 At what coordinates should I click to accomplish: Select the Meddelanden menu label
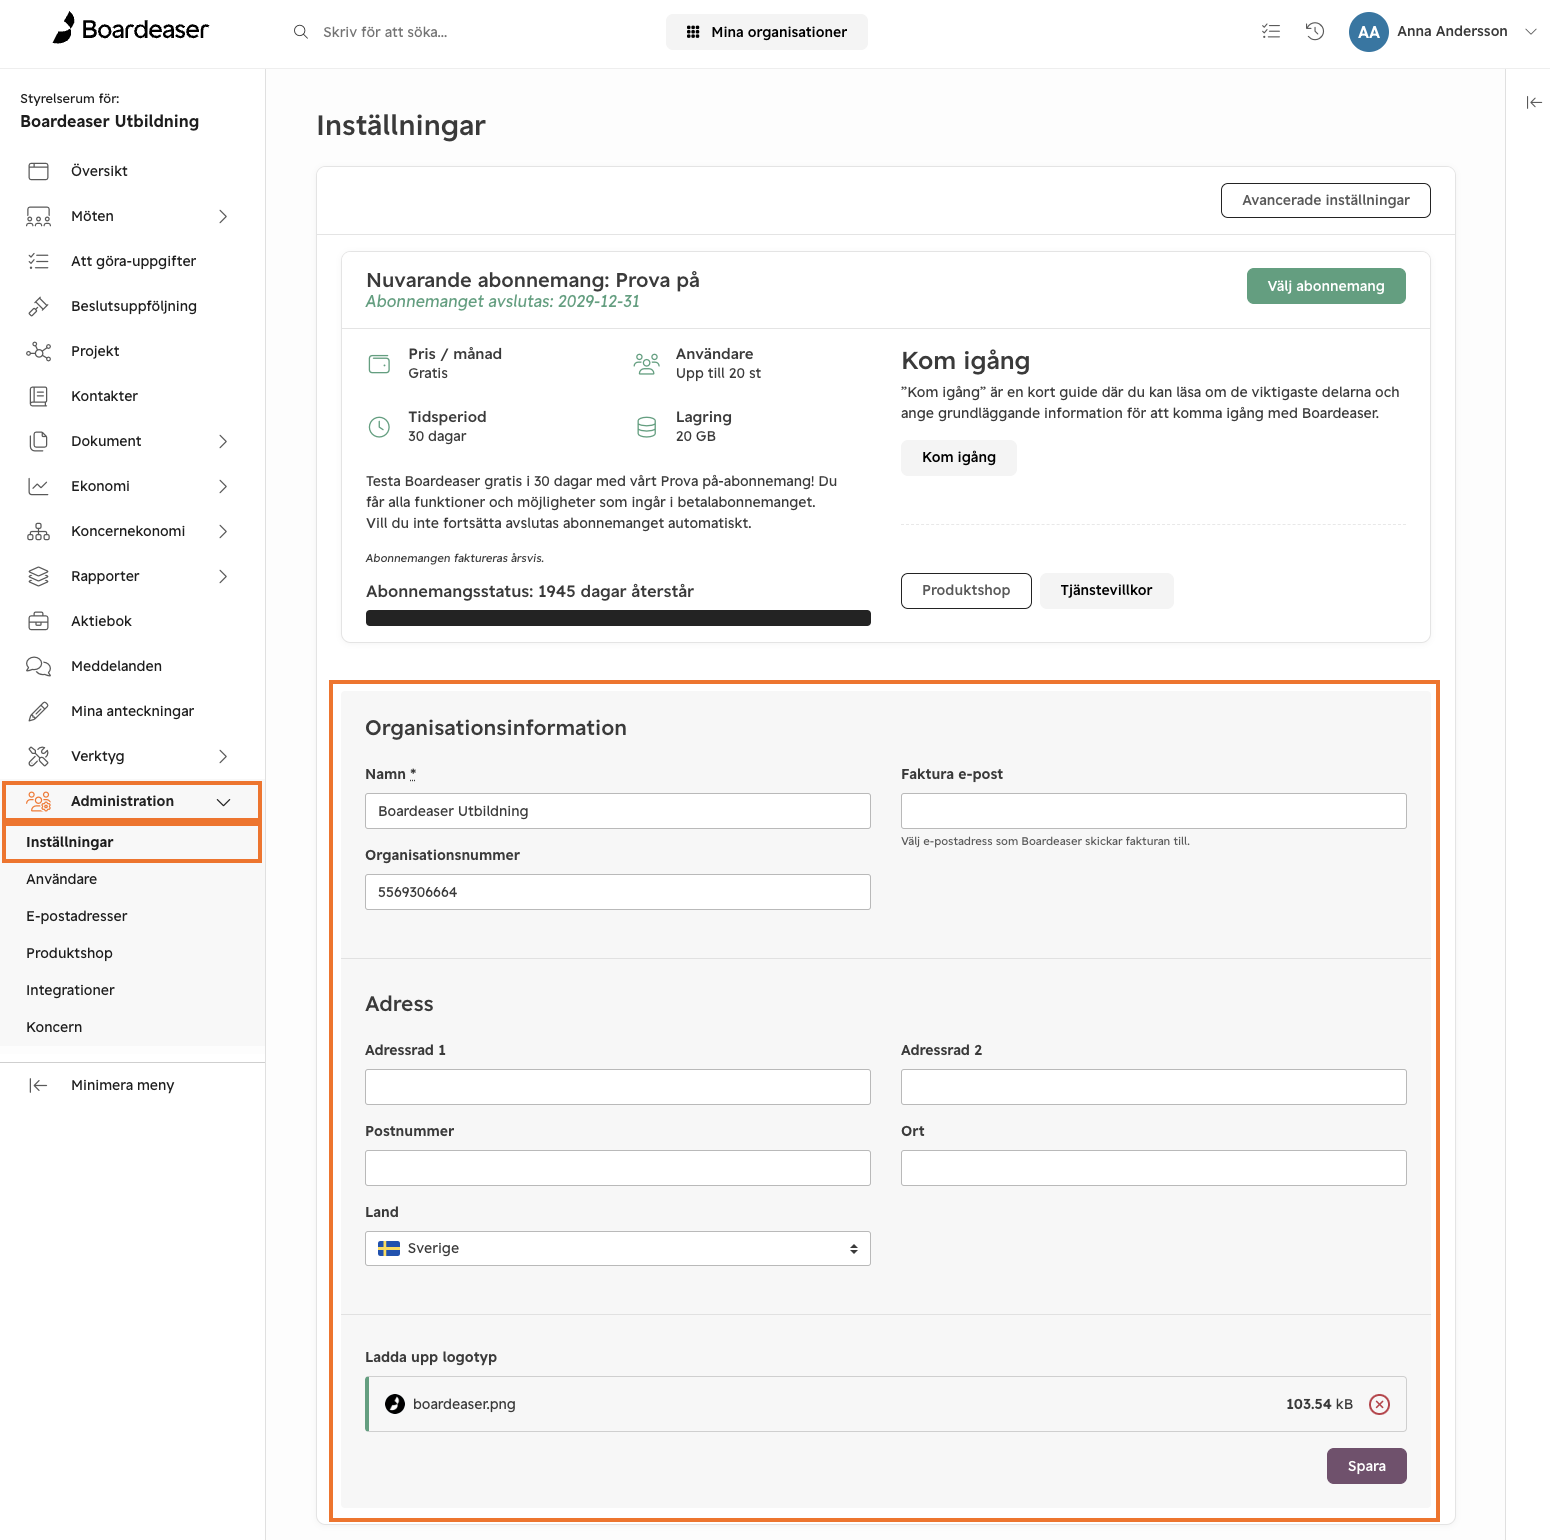coord(116,666)
